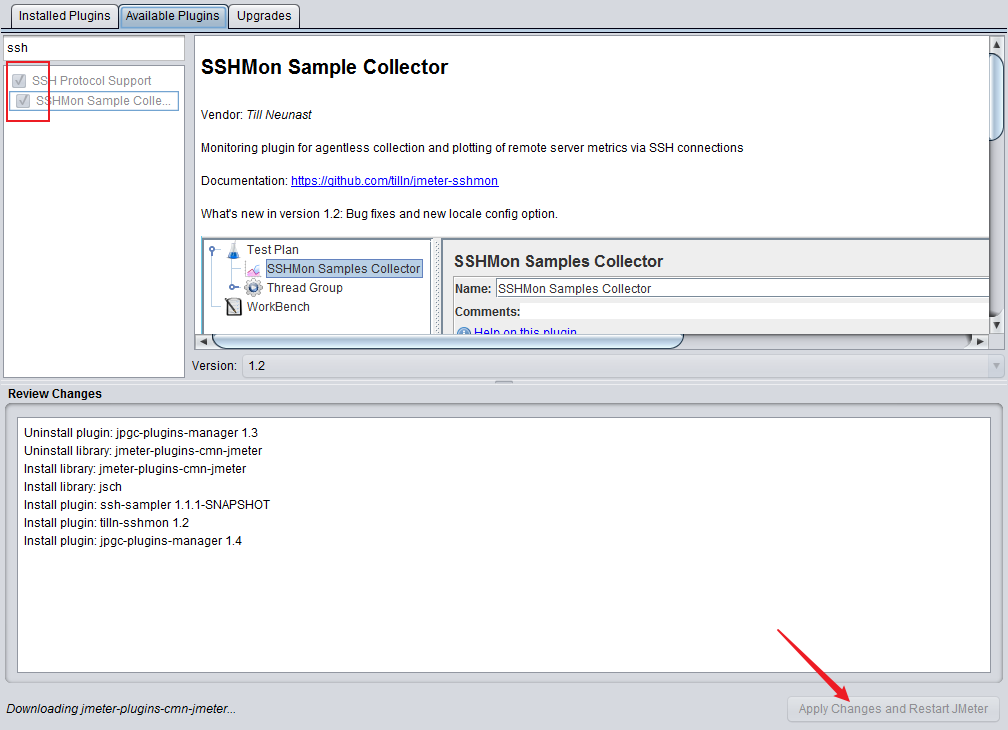Click 'Install plugin: jpgc-plugins-manager 1.4' line
The width and height of the screenshot is (1008, 730).
point(132,541)
